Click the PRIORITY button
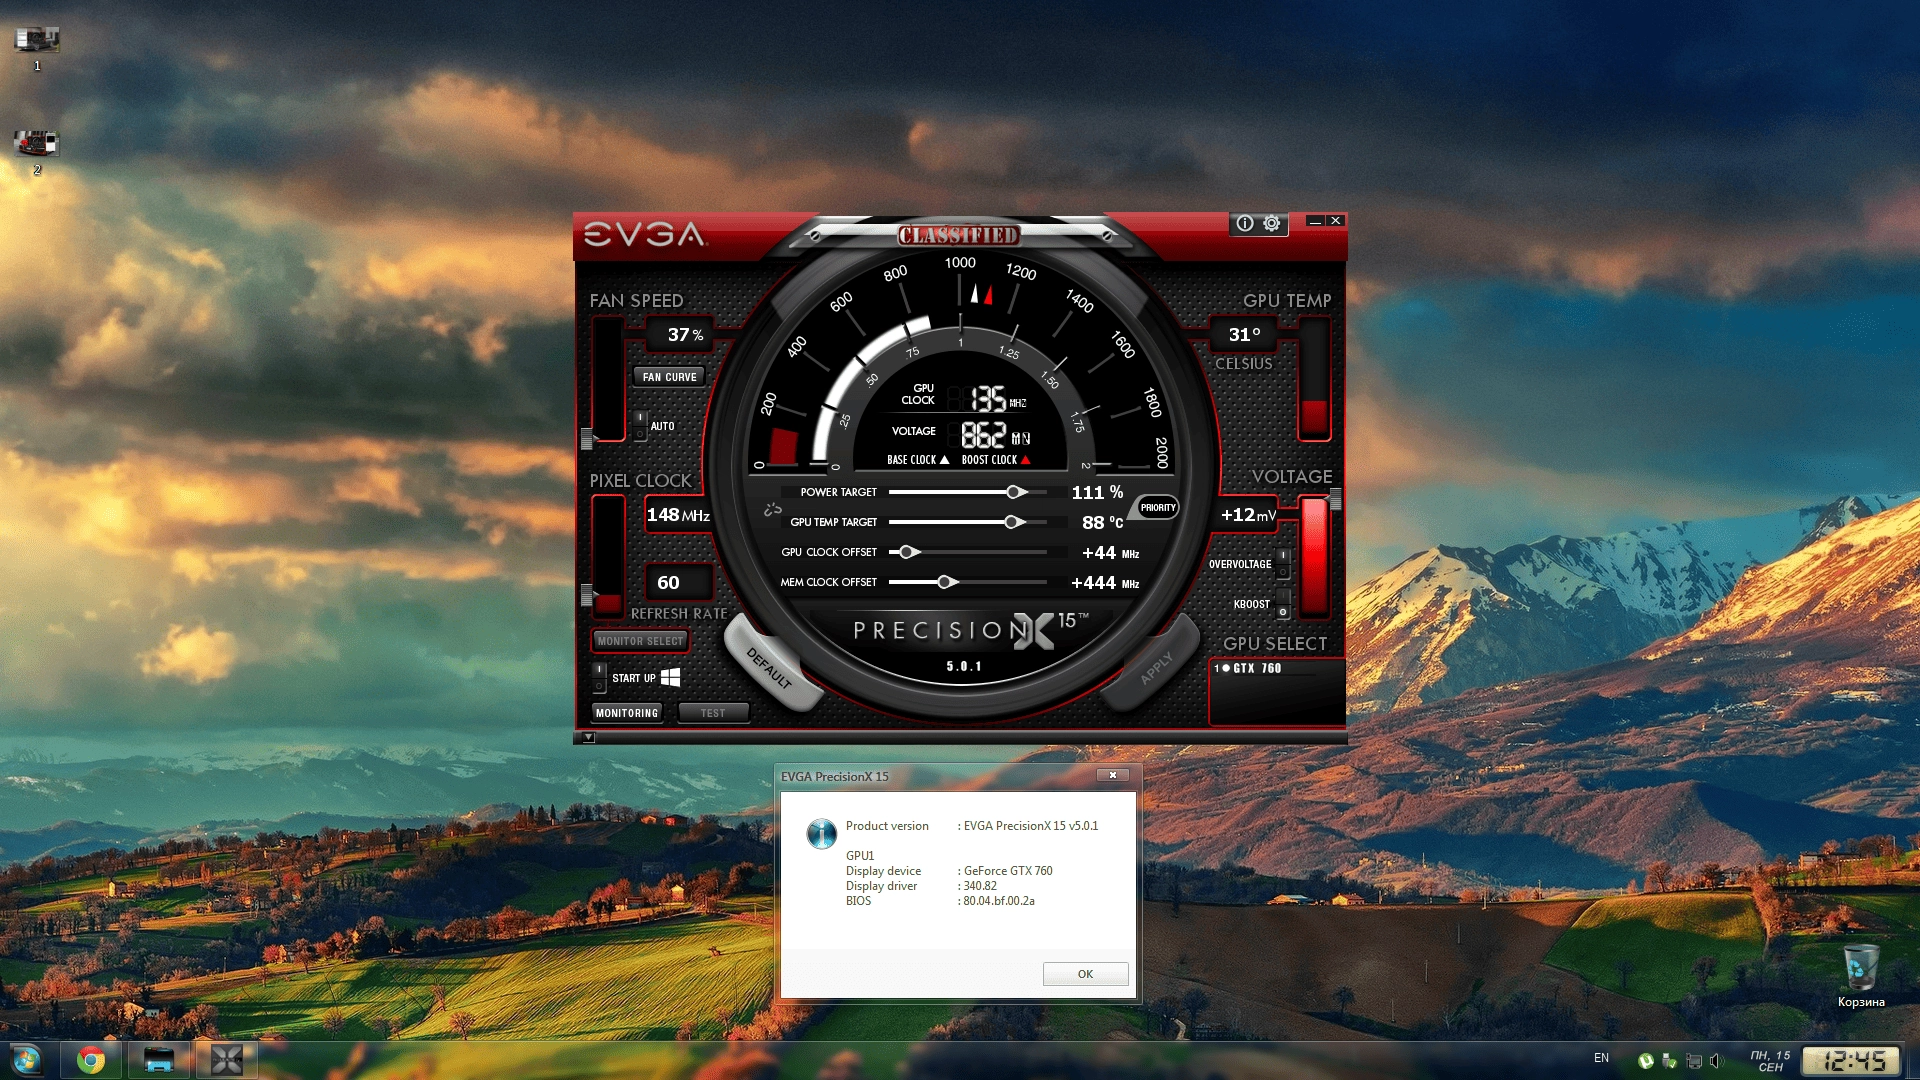The image size is (1920, 1080). 1158,507
